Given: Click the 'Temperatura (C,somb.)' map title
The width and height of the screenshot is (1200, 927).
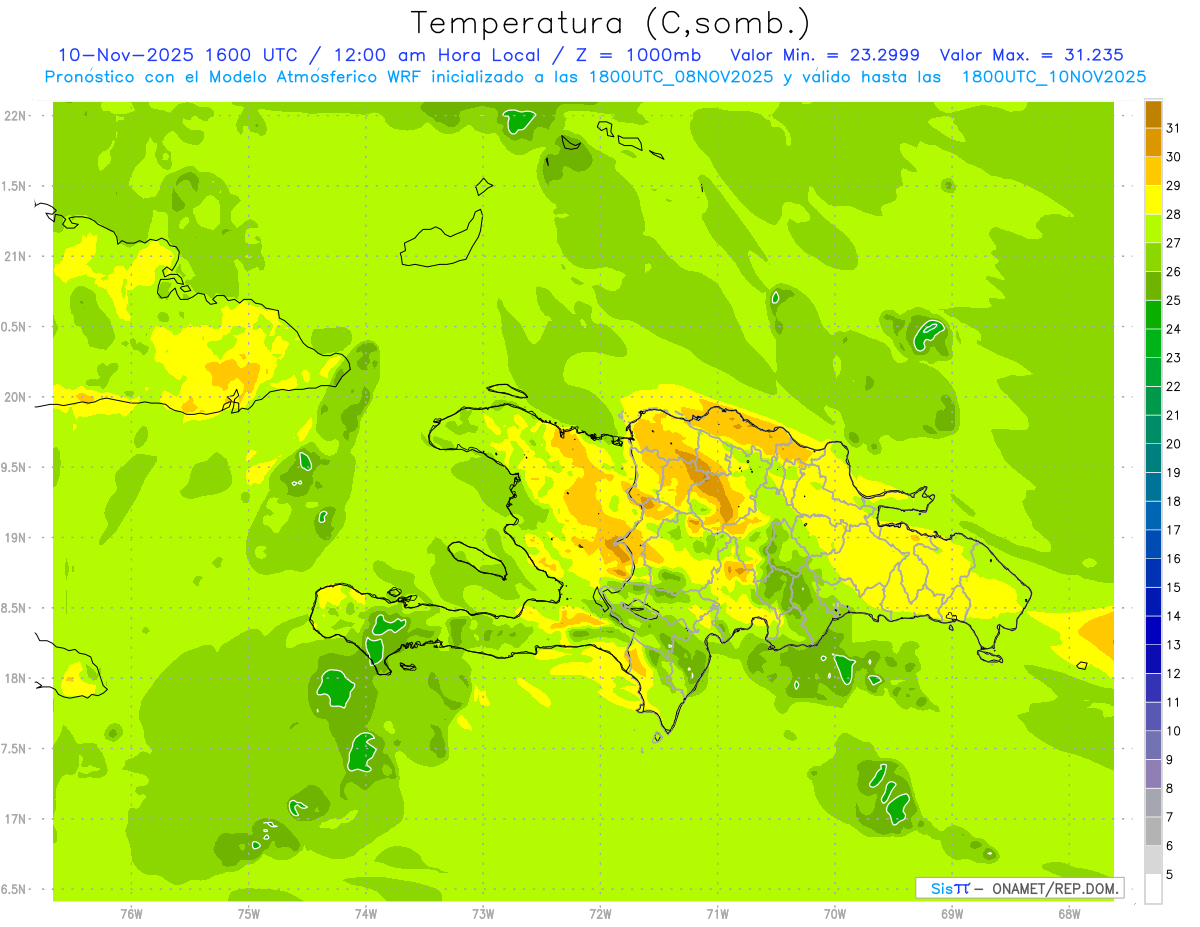Looking at the screenshot, I should (611, 23).
